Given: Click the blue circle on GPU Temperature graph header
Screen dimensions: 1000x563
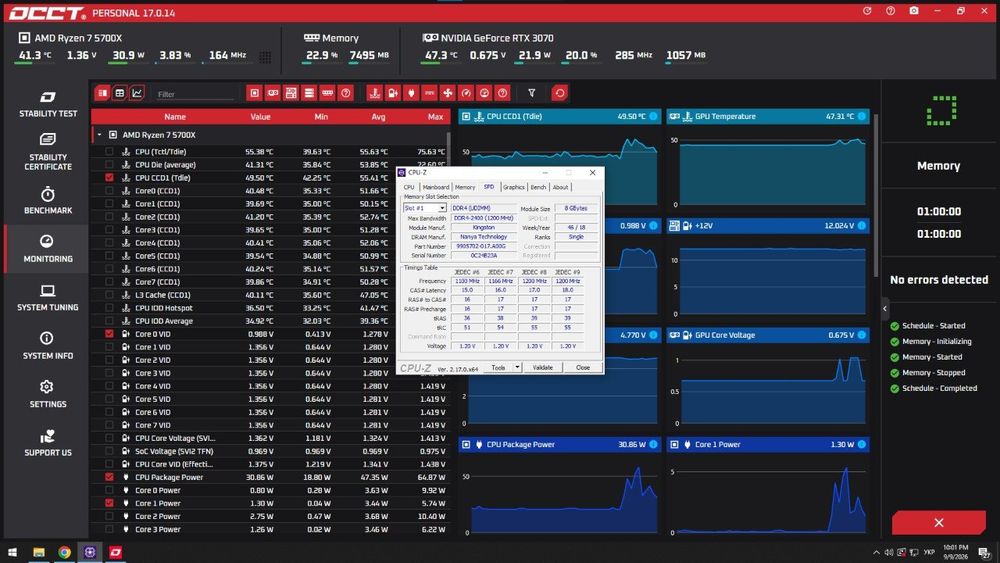Looking at the screenshot, I should (x=862, y=116).
